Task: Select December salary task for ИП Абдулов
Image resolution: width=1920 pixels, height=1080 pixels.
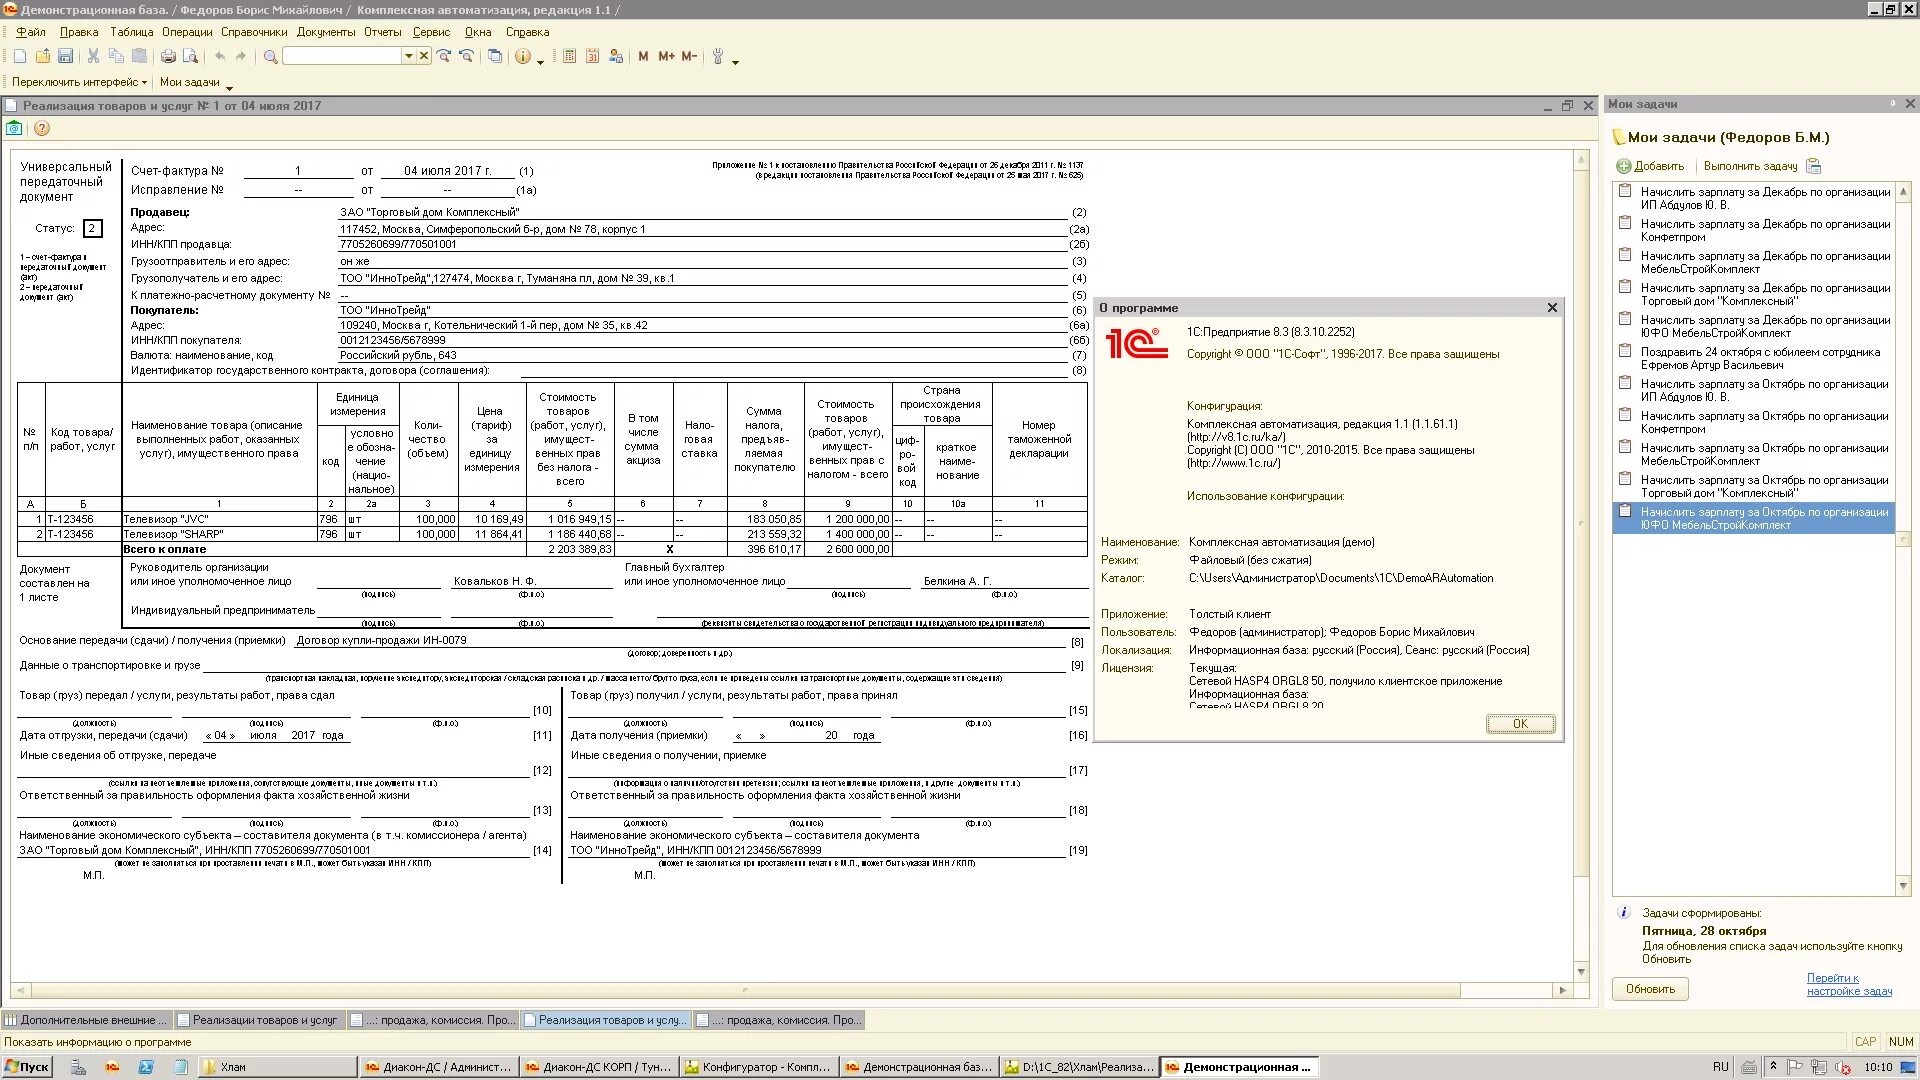Action: coord(1755,199)
